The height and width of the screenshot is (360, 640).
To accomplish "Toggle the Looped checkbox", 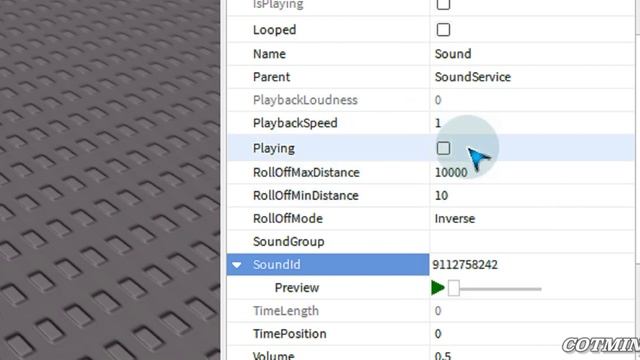I will point(443,30).
